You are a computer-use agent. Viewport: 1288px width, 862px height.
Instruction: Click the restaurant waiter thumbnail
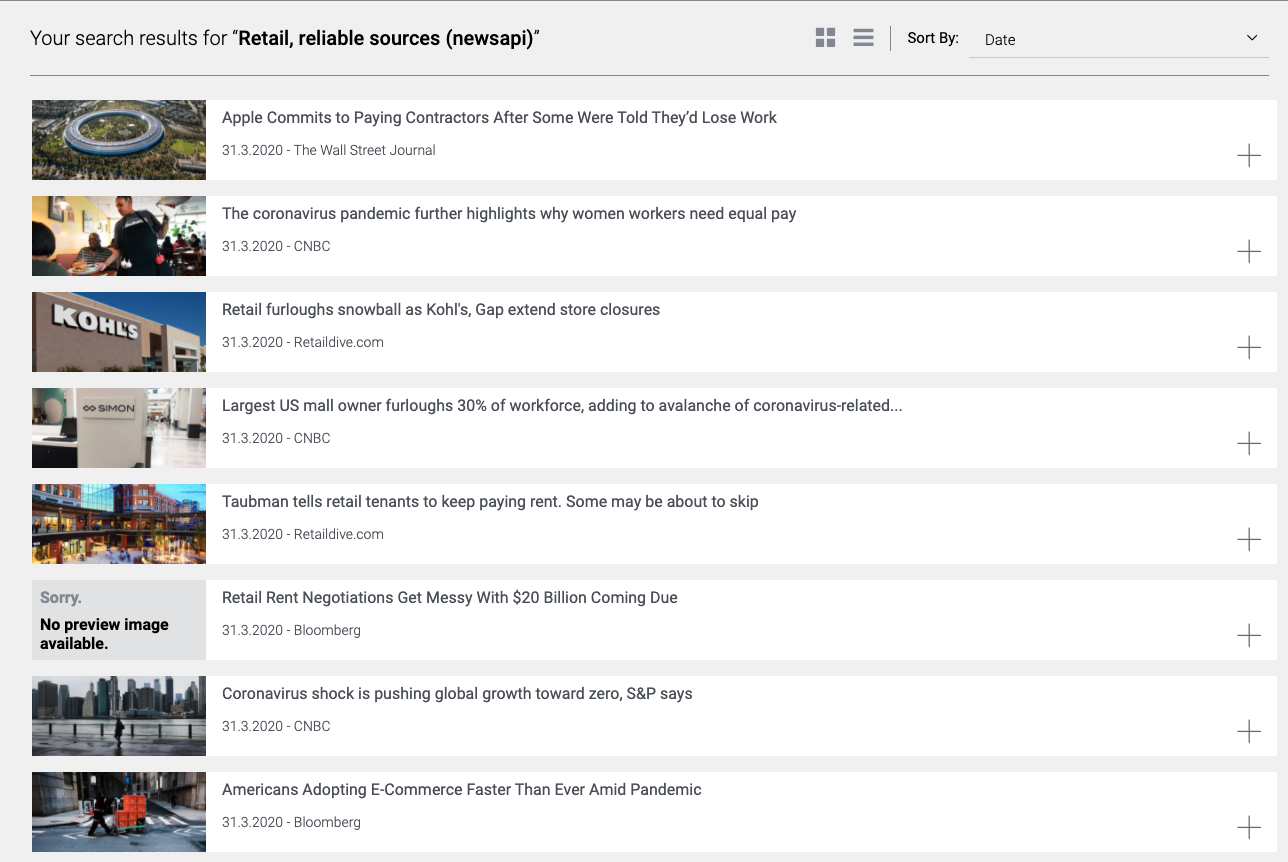pyautogui.click(x=119, y=236)
